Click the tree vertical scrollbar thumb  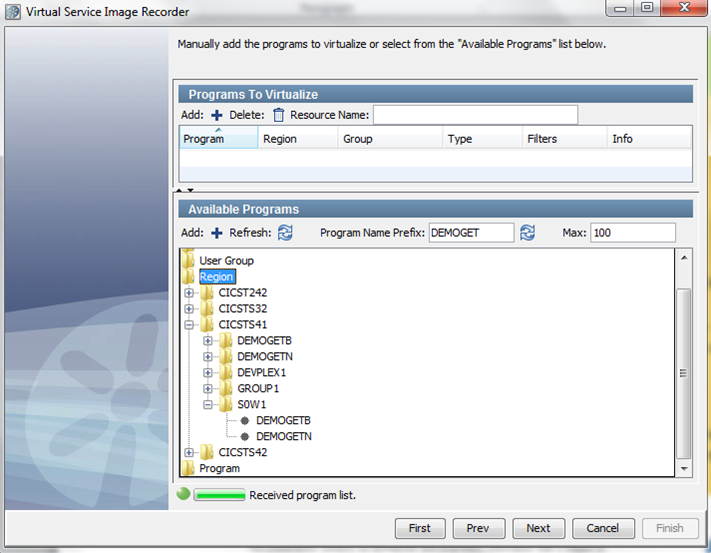[x=683, y=374]
